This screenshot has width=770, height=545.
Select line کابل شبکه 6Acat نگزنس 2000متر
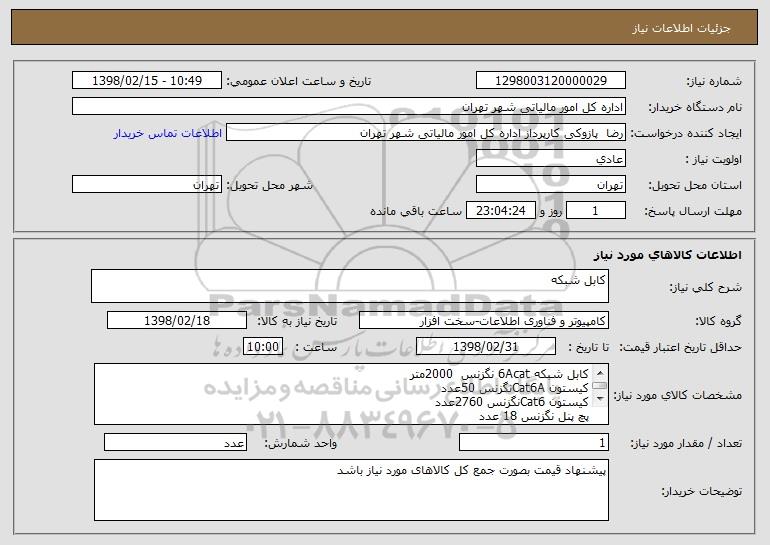point(499,375)
